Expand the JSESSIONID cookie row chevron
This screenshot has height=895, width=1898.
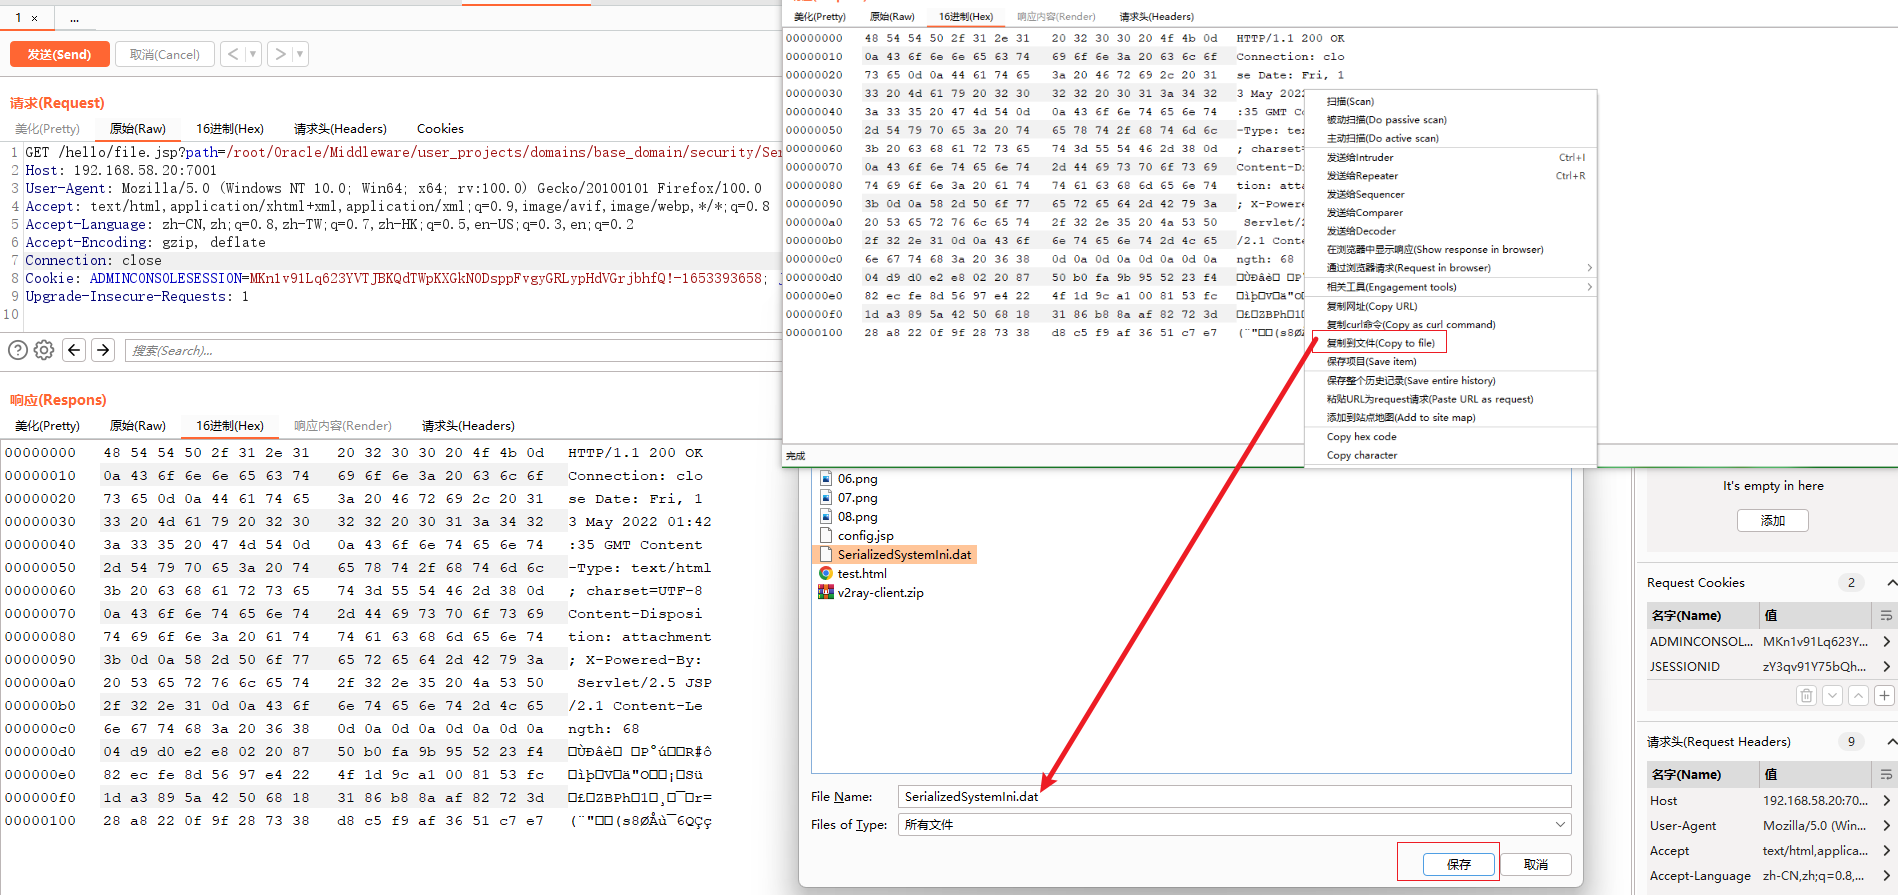click(1886, 666)
